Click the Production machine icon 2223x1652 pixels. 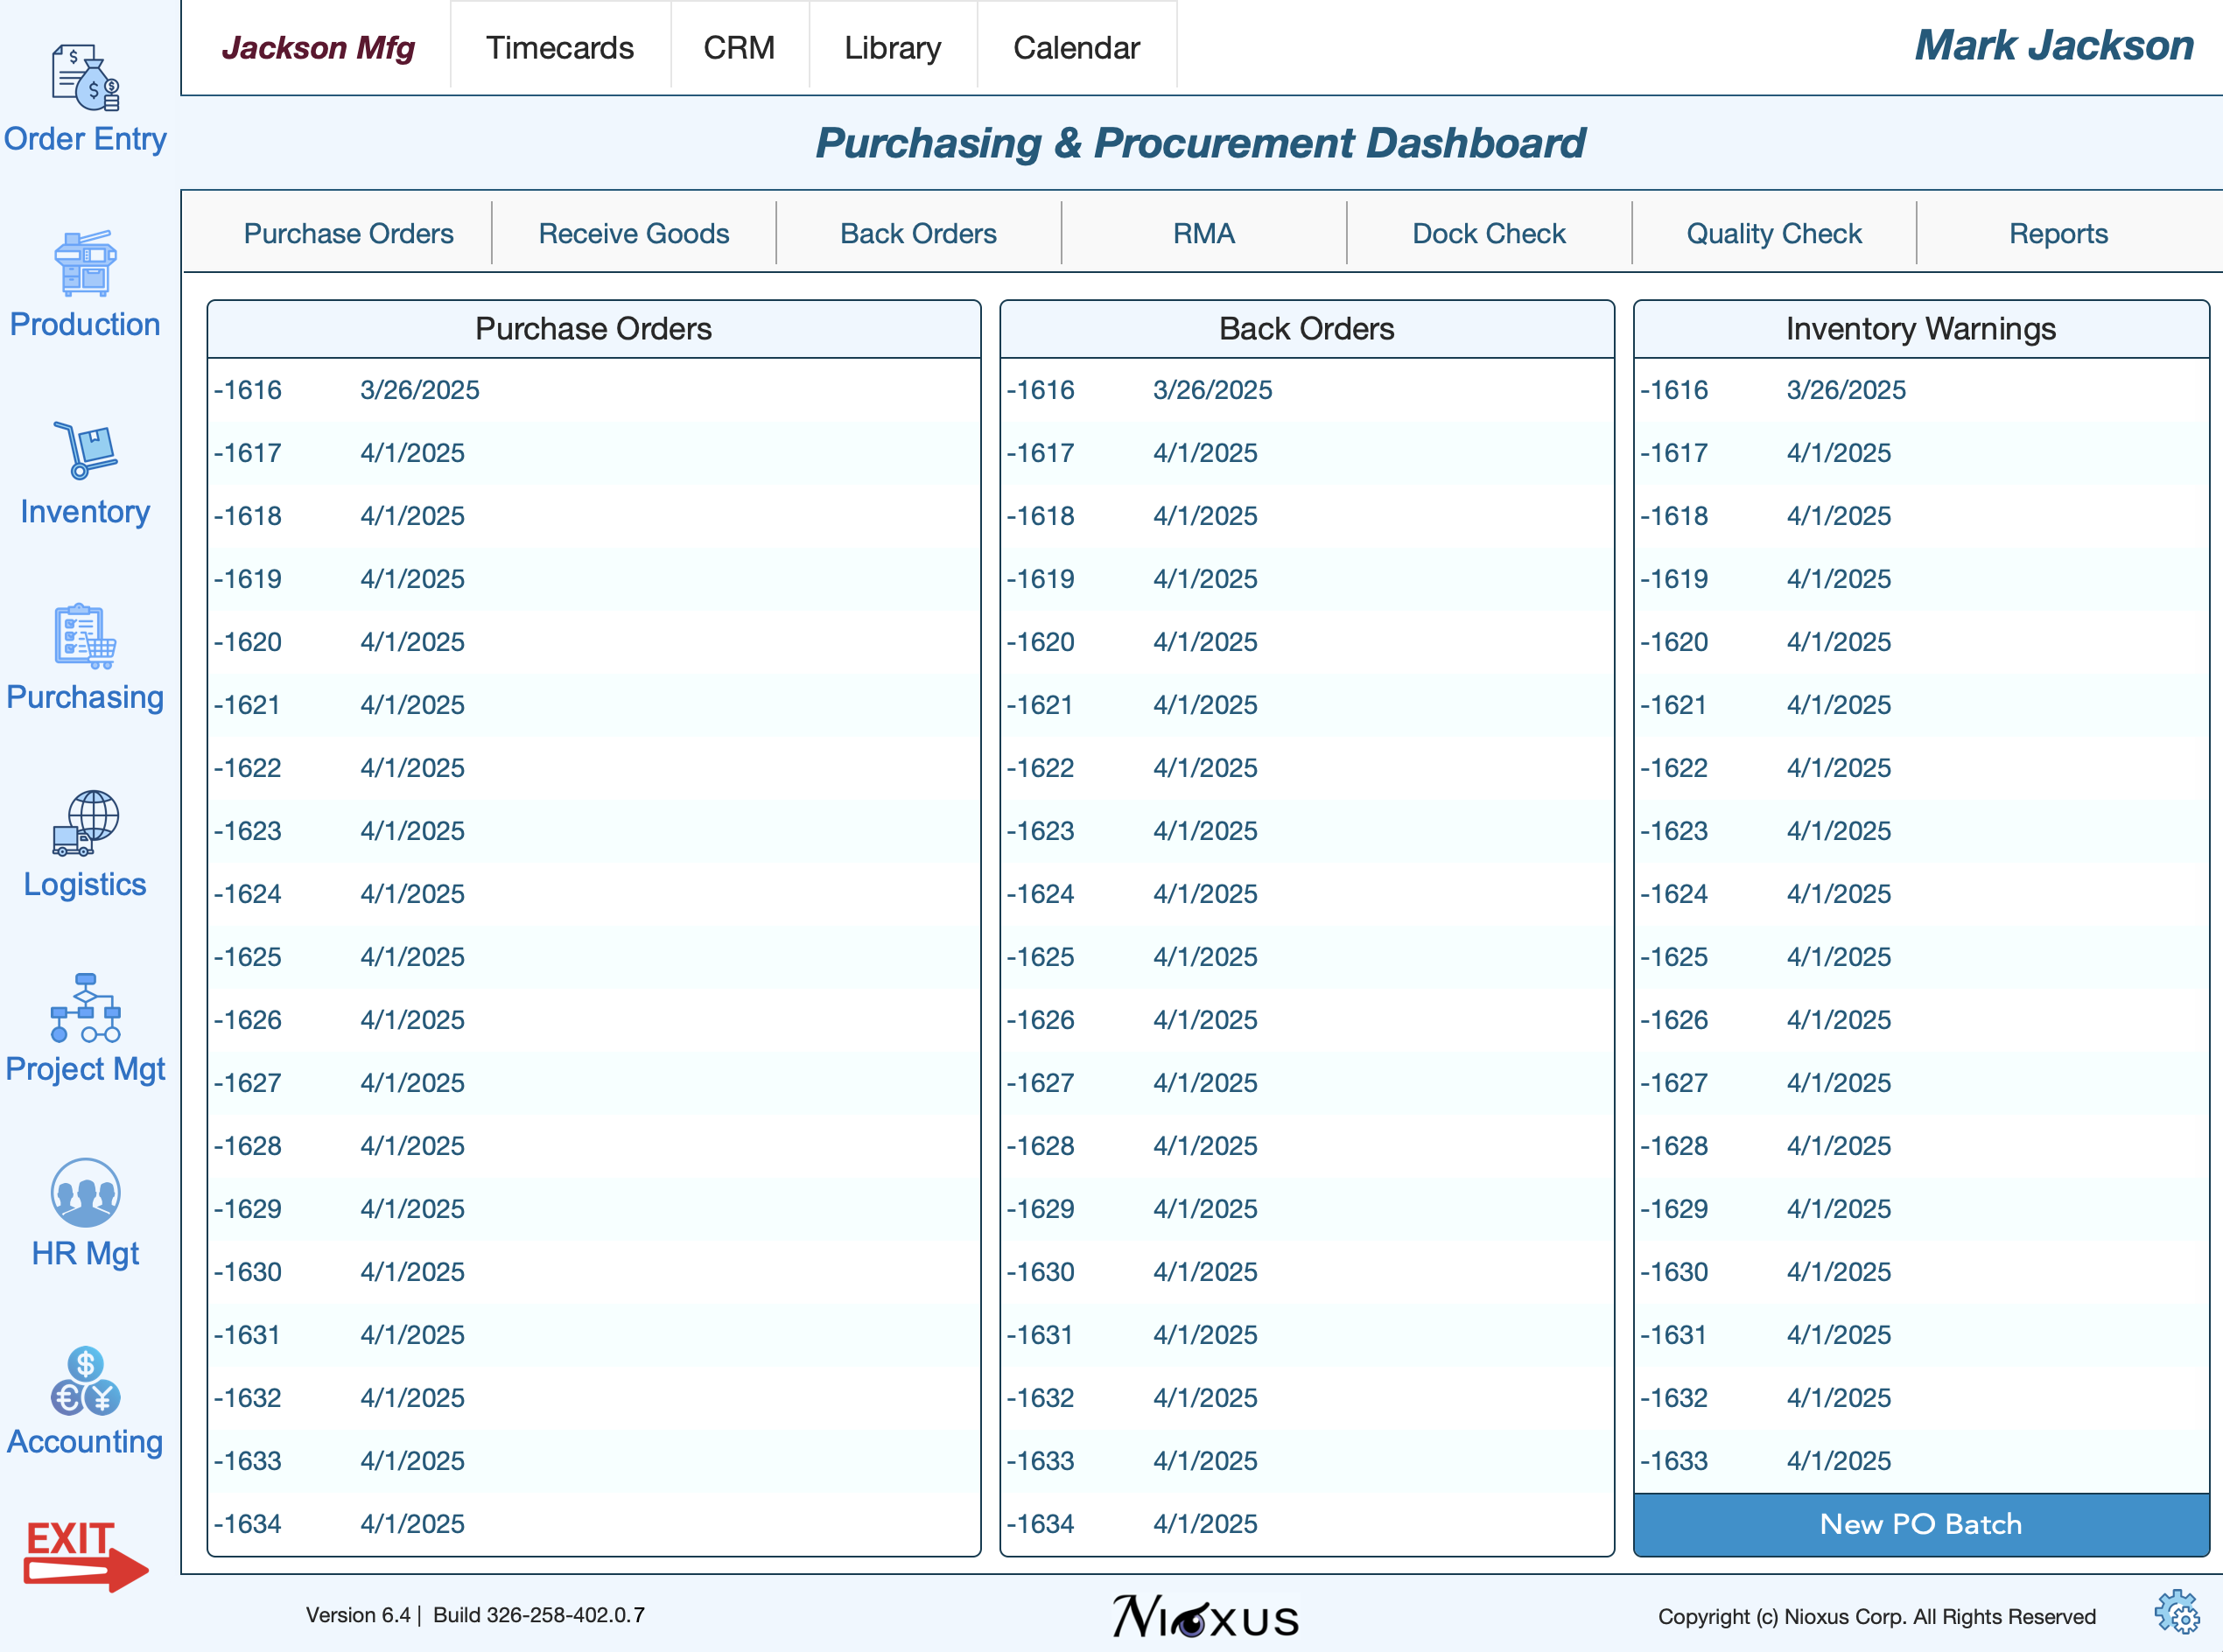point(85,263)
